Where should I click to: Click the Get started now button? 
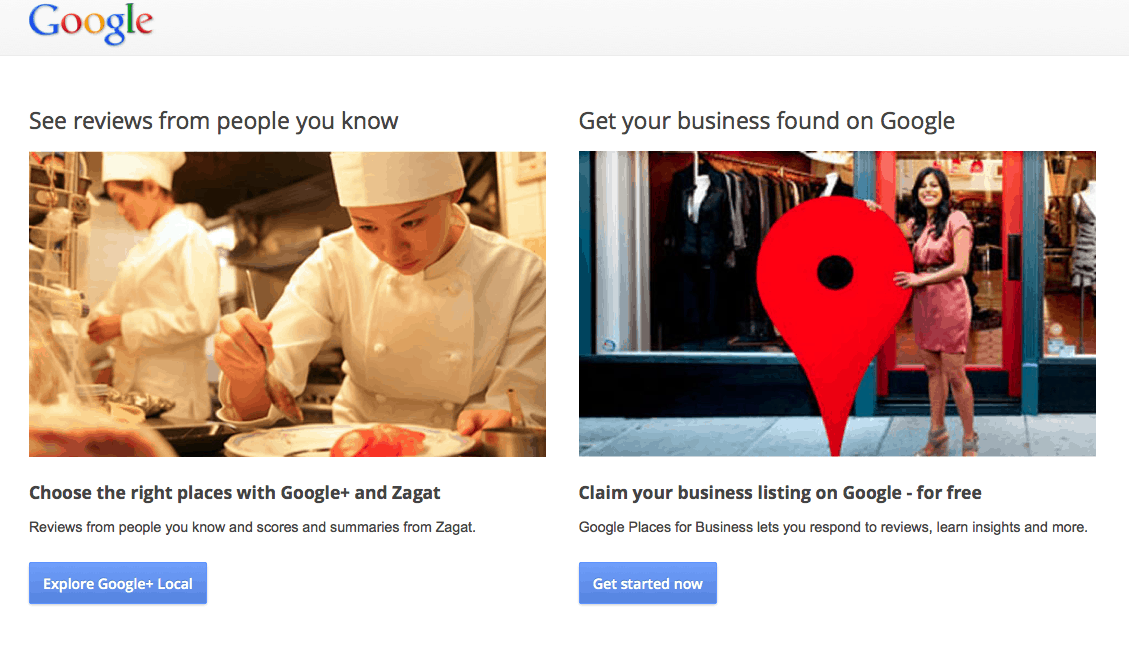[x=648, y=583]
